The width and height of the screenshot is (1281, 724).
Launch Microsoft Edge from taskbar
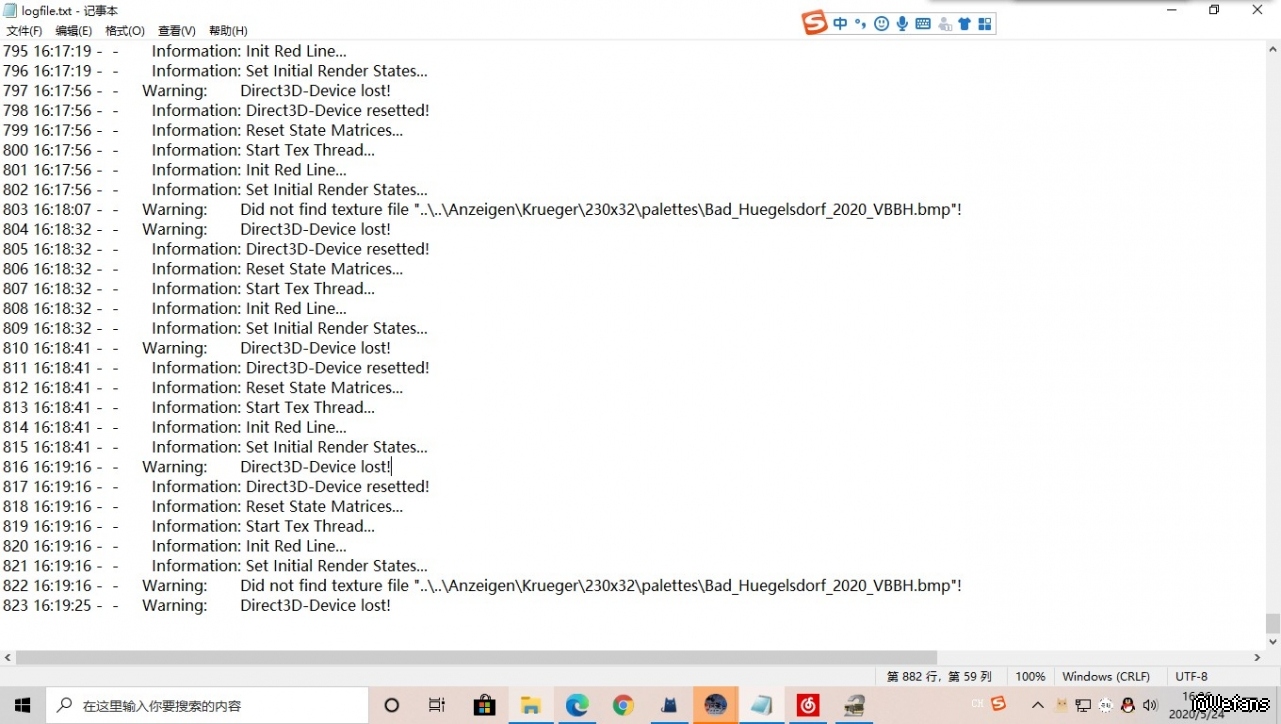[577, 705]
